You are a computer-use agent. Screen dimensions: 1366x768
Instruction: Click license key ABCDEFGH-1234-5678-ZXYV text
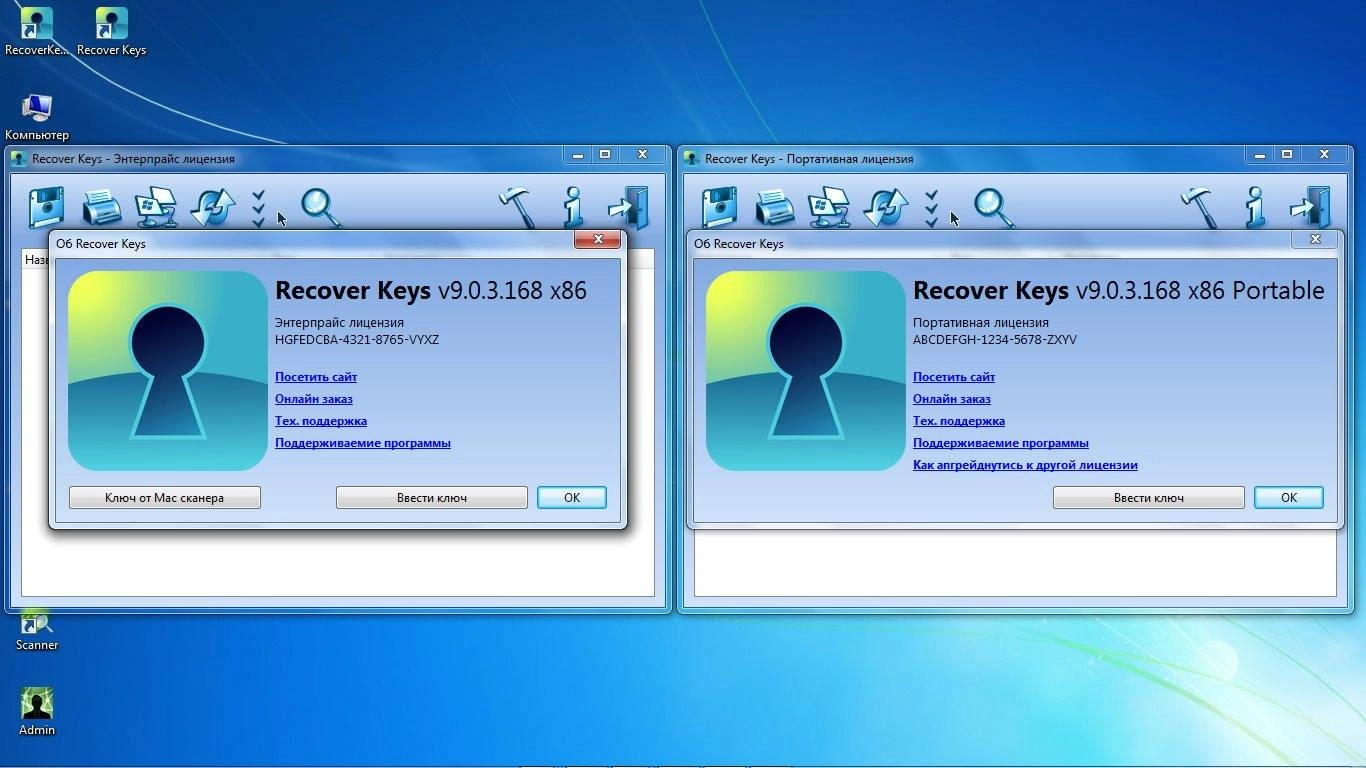[995, 339]
